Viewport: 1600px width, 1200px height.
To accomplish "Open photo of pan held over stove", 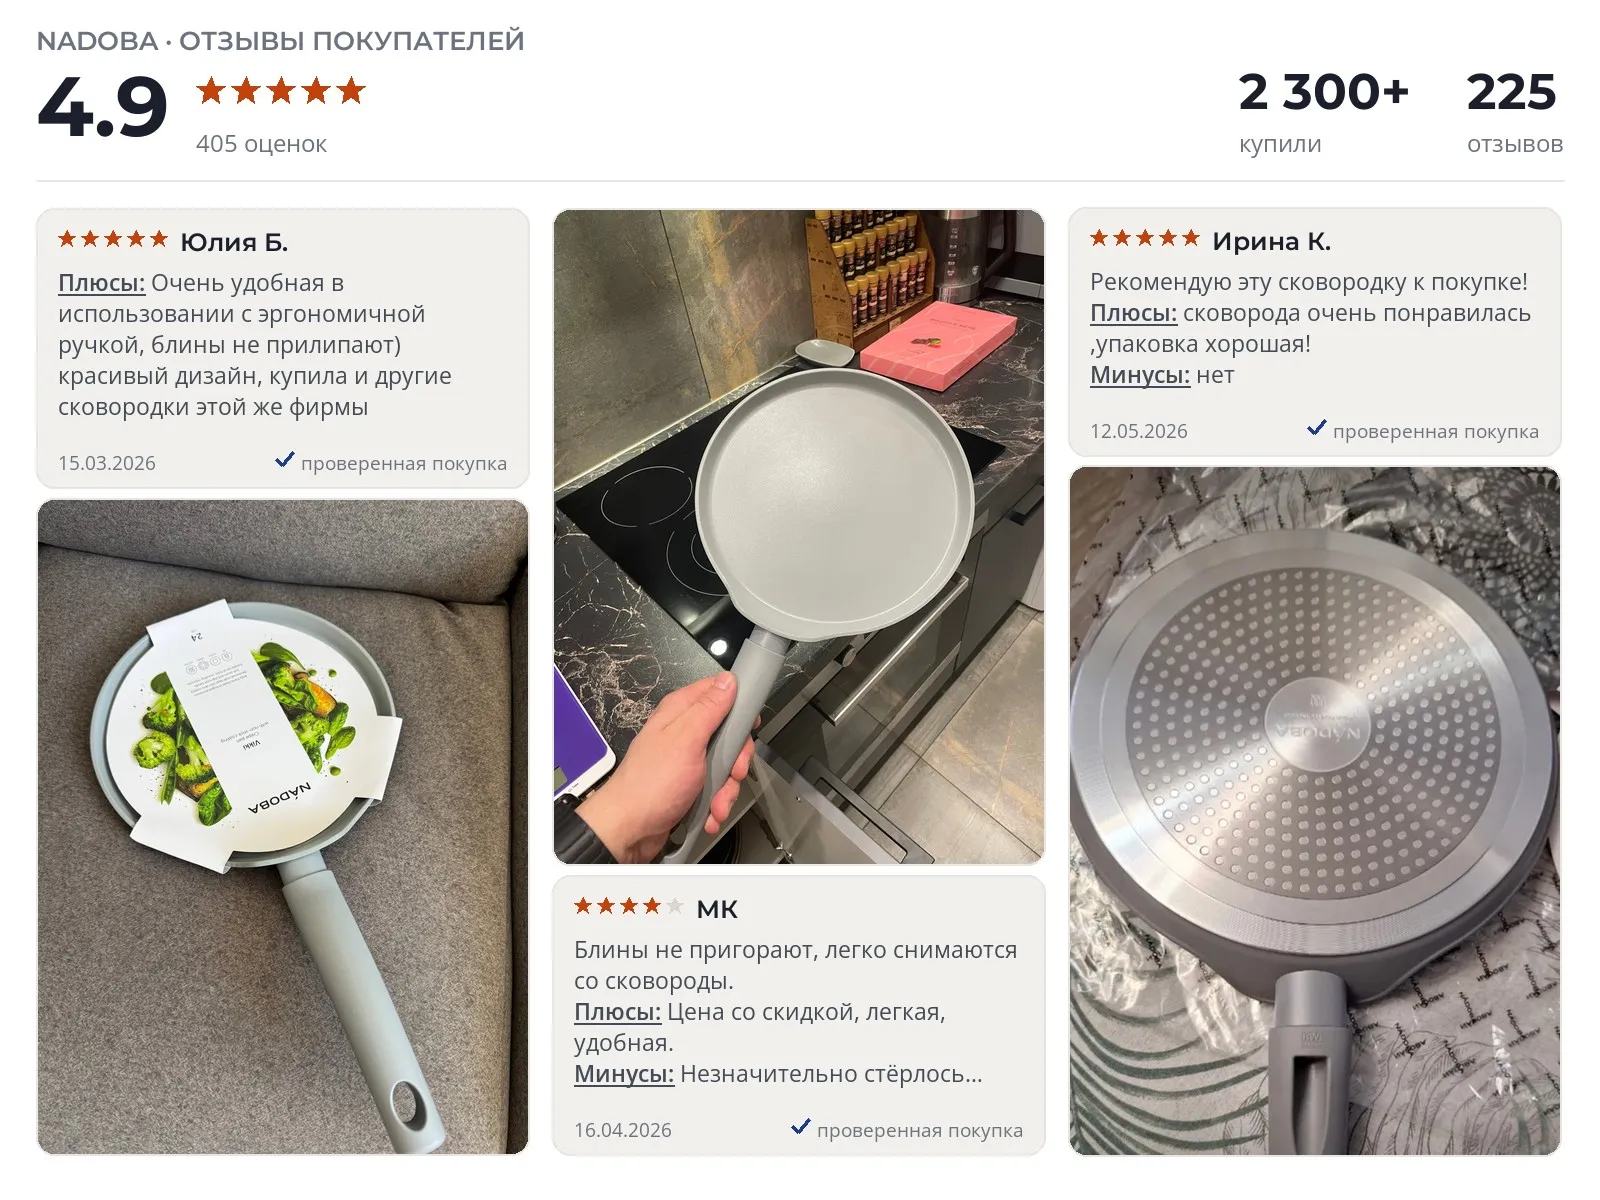I will [x=799, y=537].
